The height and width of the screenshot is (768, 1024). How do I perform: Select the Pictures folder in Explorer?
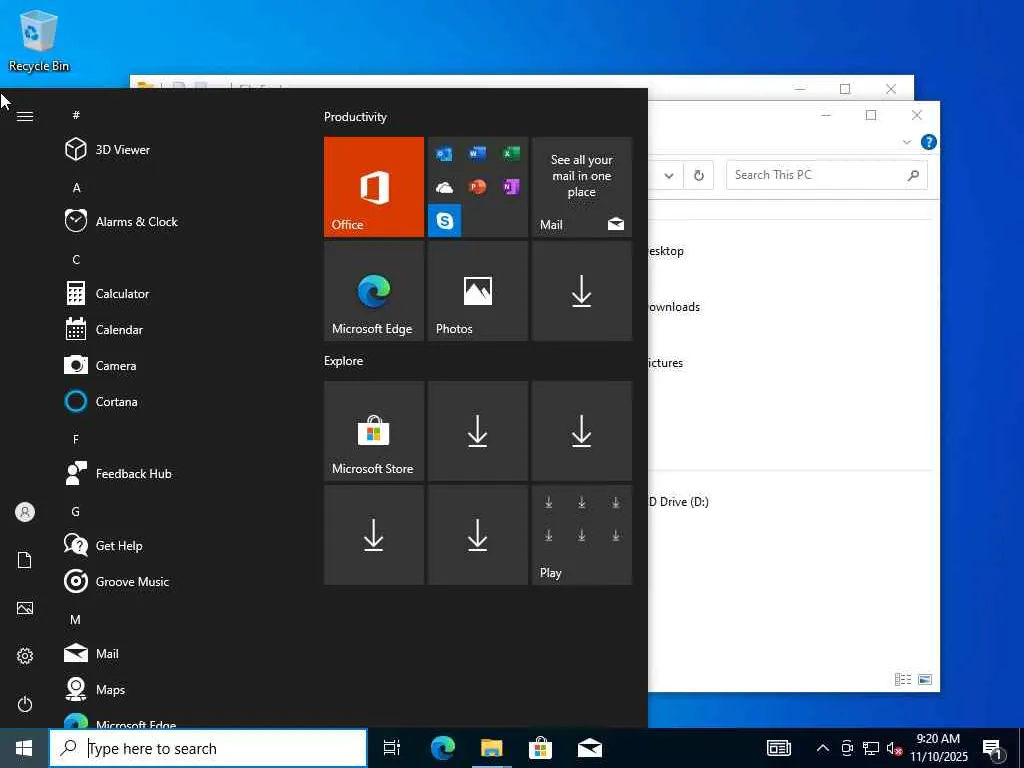click(665, 363)
